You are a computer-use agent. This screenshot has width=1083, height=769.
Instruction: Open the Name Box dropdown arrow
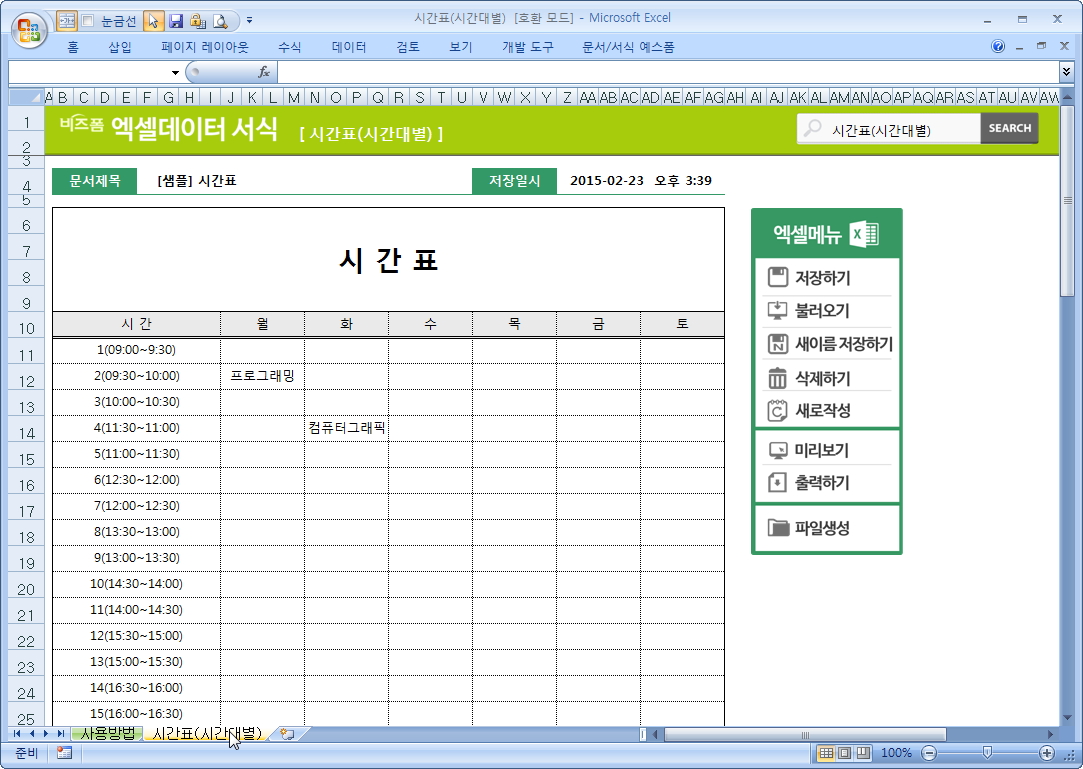pos(175,73)
